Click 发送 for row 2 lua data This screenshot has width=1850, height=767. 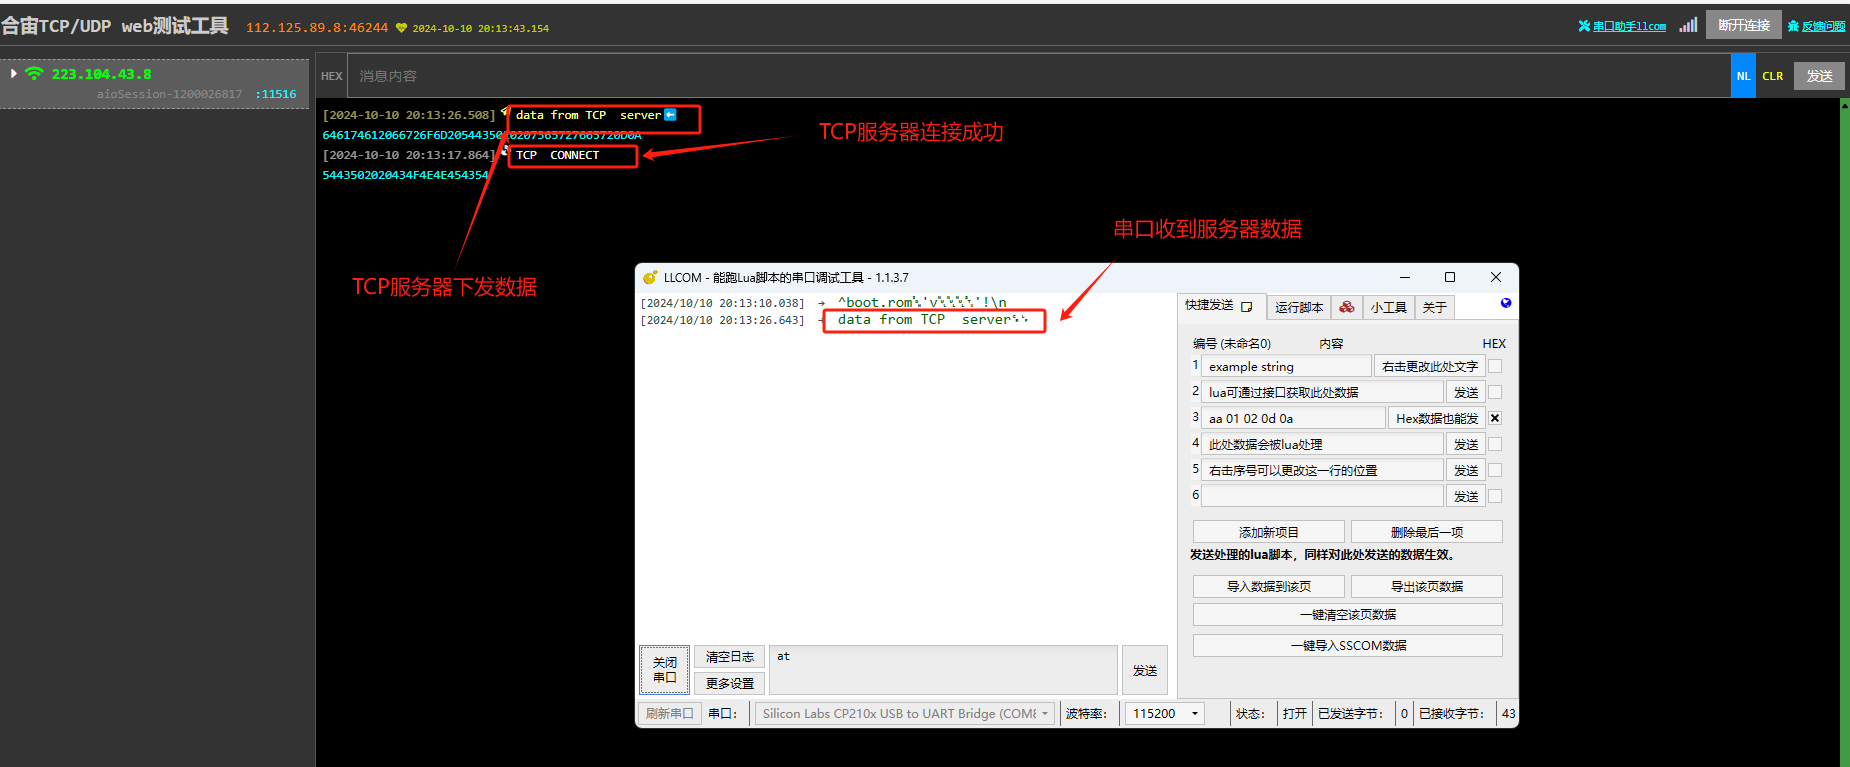[x=1466, y=392]
